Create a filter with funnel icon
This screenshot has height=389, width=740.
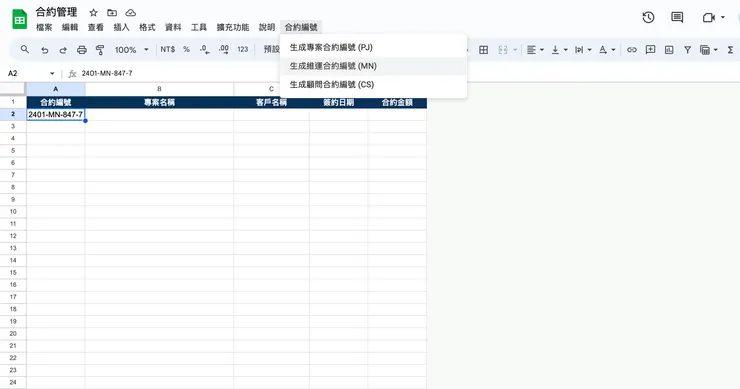688,50
